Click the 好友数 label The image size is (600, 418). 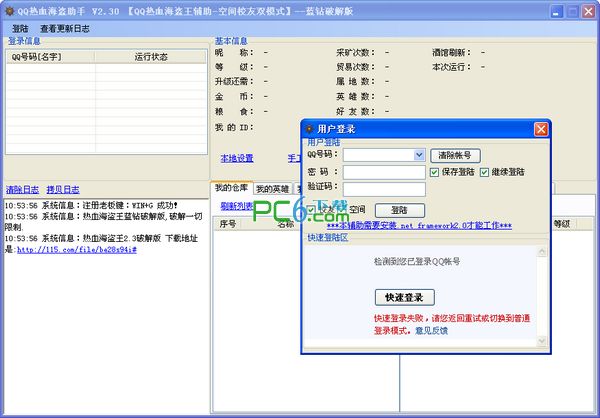[355, 111]
